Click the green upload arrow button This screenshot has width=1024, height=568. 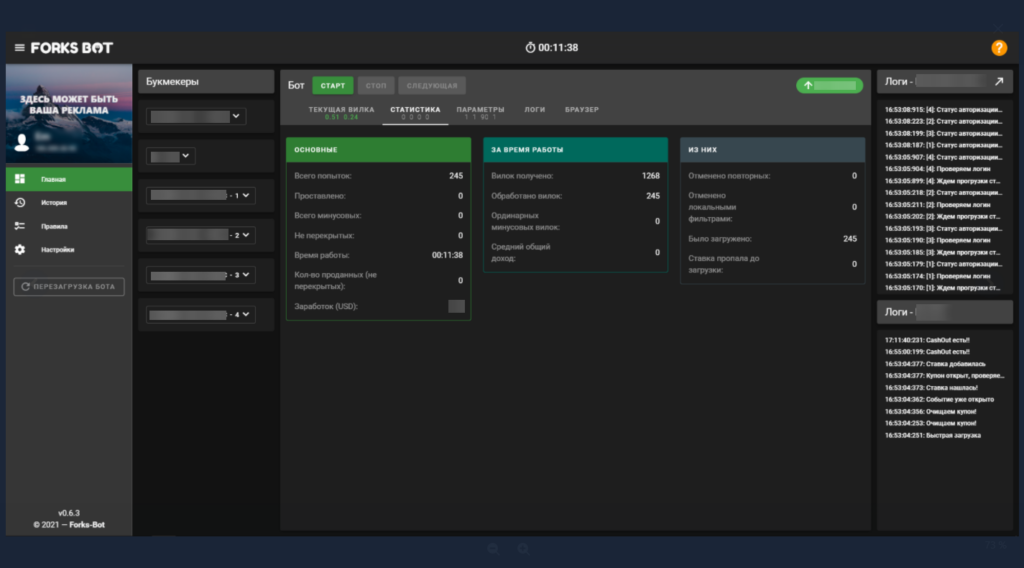pyautogui.click(x=829, y=86)
